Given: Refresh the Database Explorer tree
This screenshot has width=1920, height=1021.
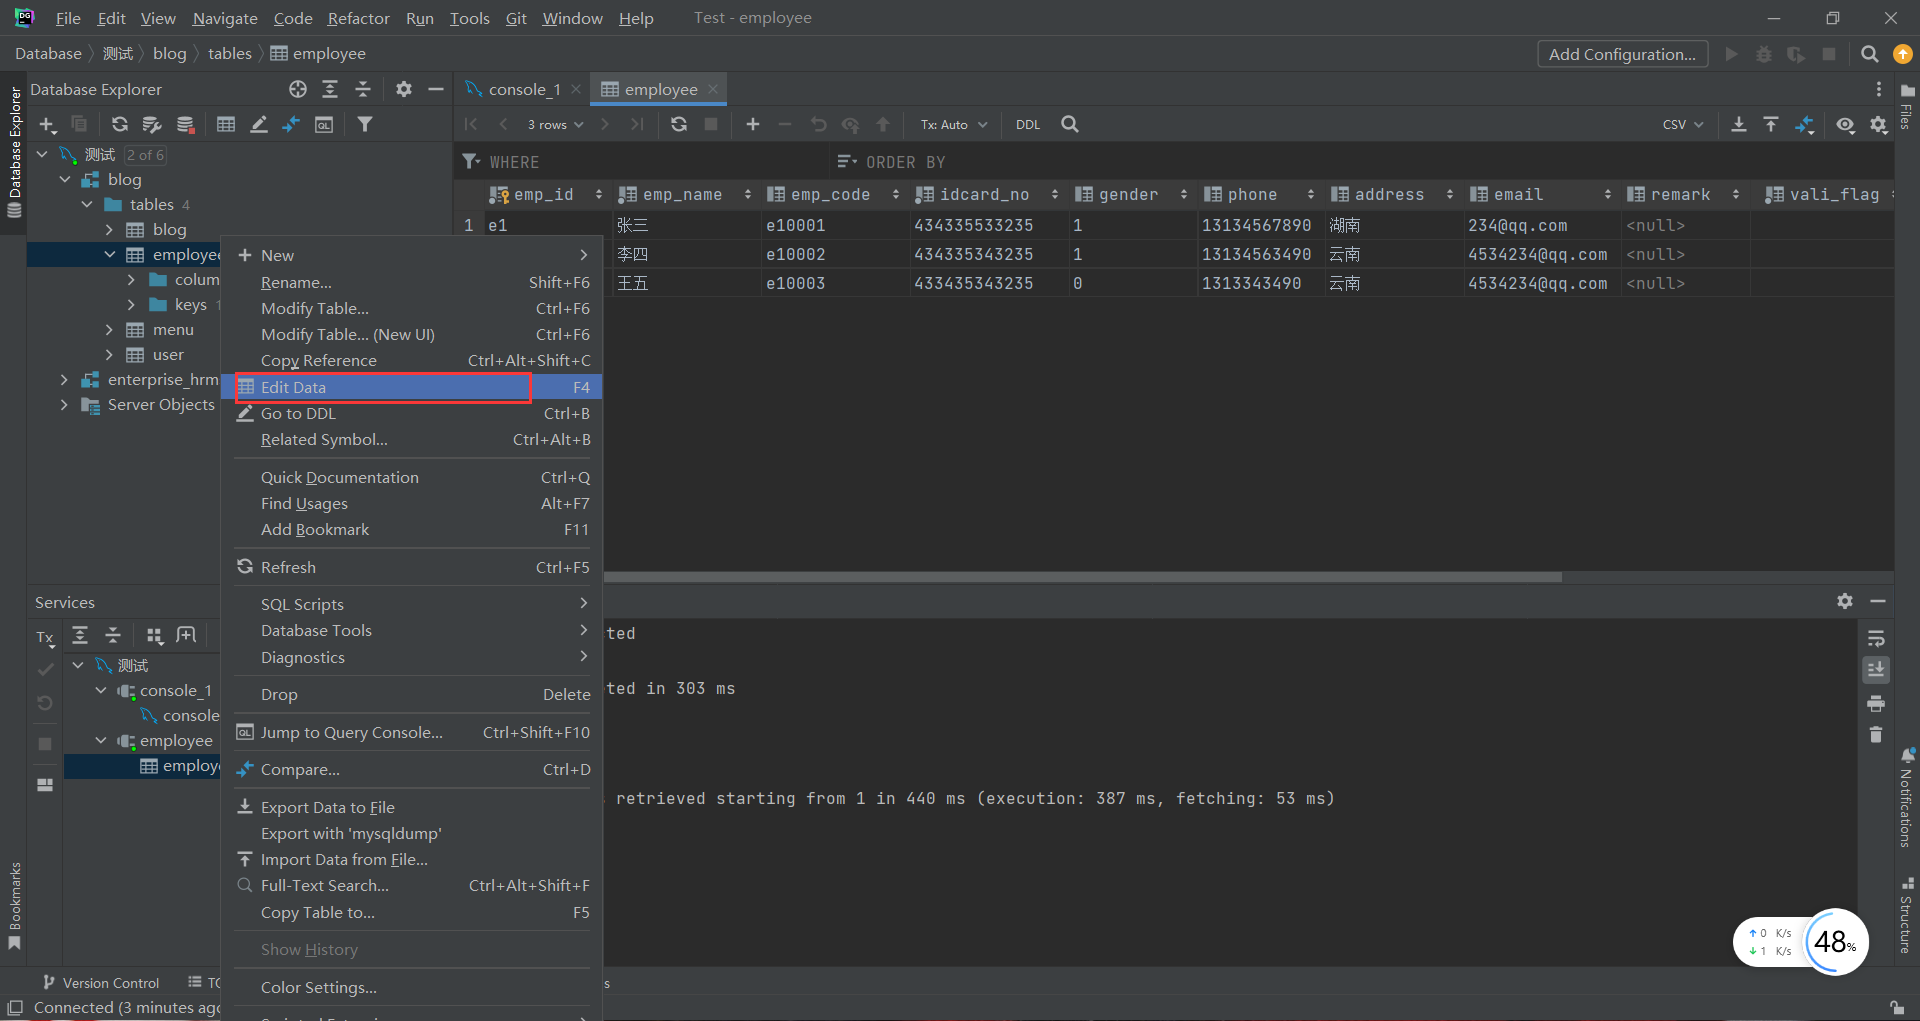Looking at the screenshot, I should [x=120, y=124].
